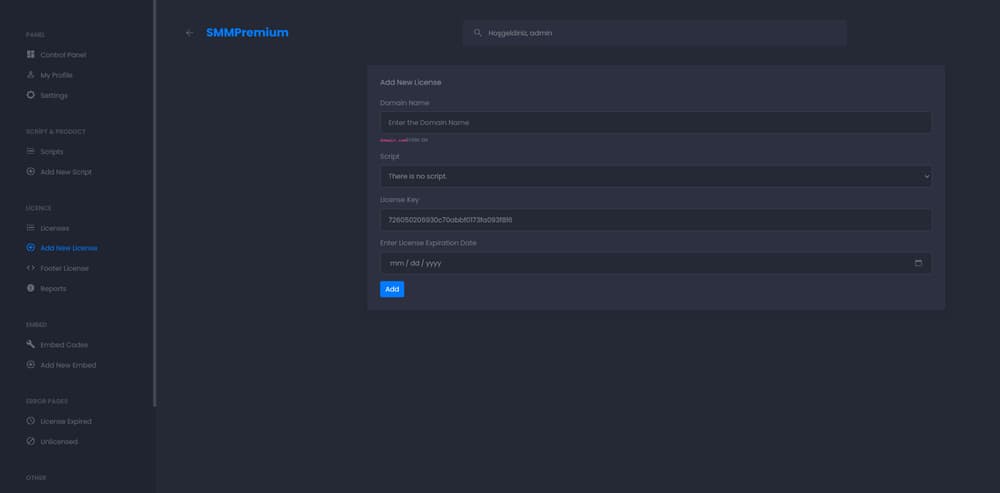Click the Domain Name label
The height and width of the screenshot is (493, 1000).
click(x=405, y=103)
